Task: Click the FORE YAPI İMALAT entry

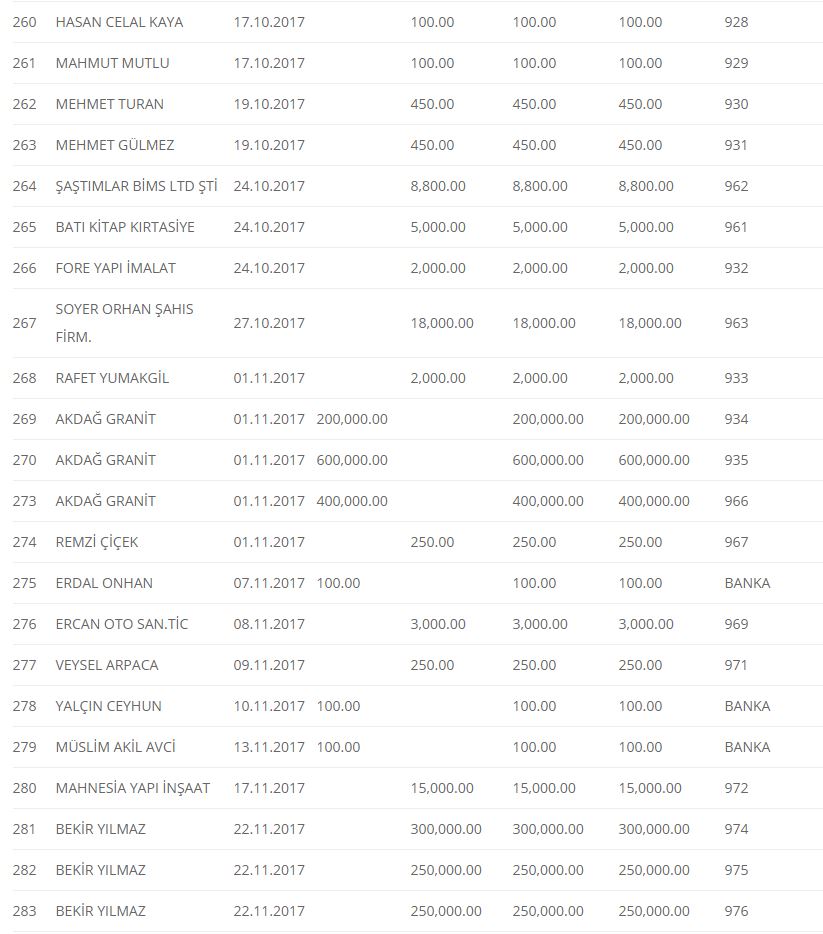Action: [x=115, y=268]
